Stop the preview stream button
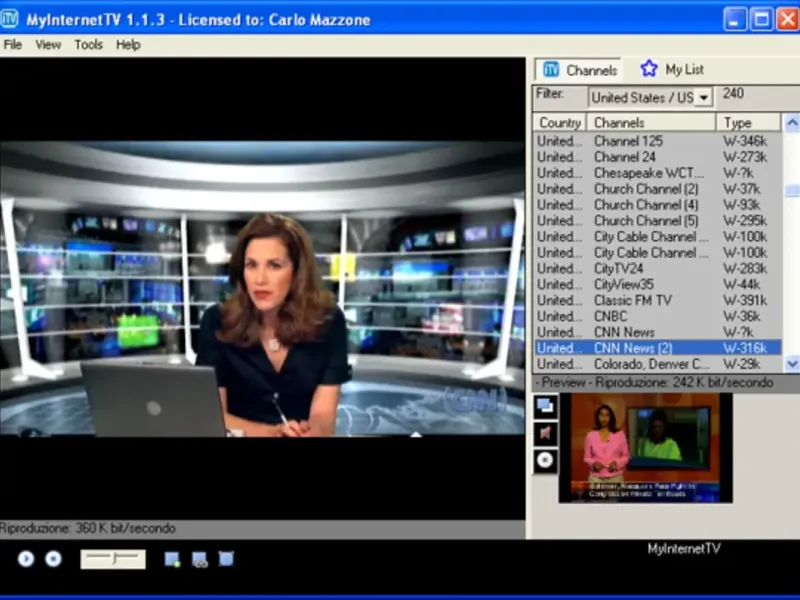Image resolution: width=800 pixels, height=600 pixels. 545,461
